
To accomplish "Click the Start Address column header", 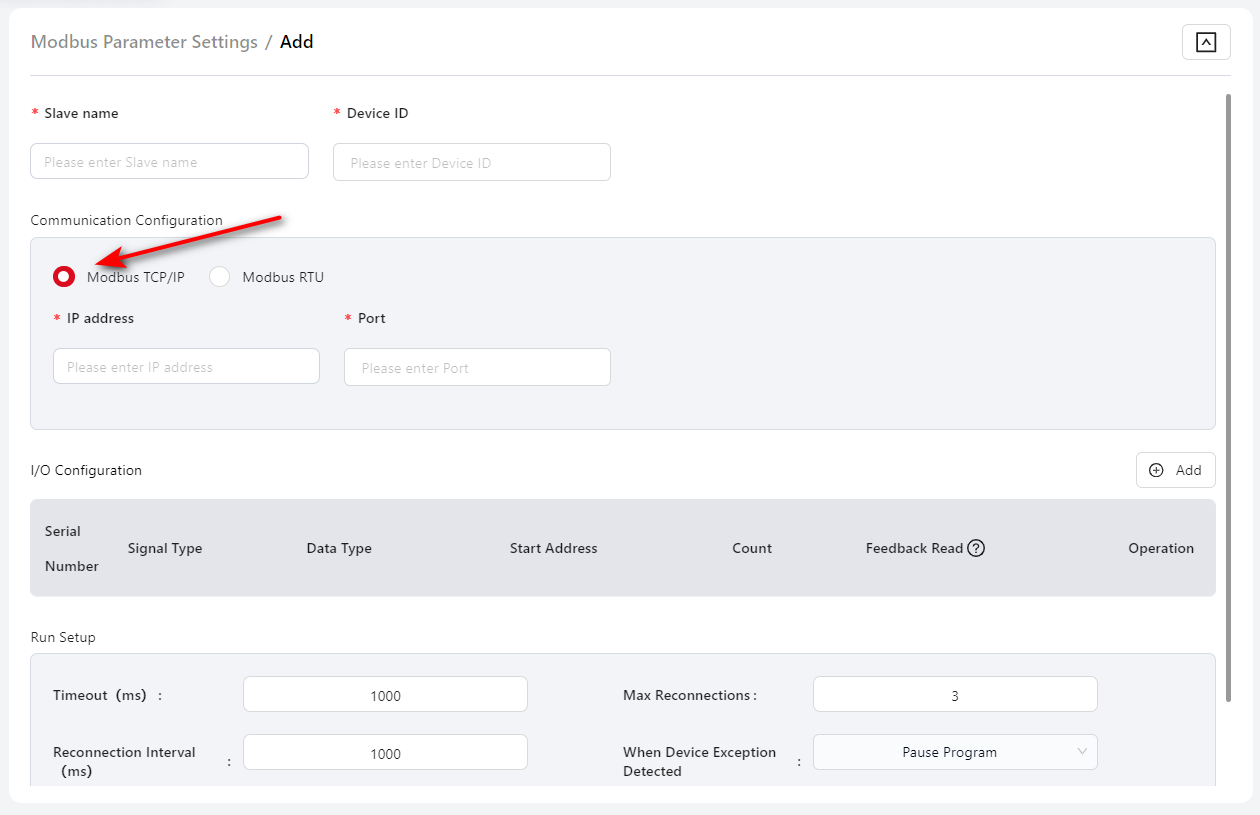I will point(553,548).
